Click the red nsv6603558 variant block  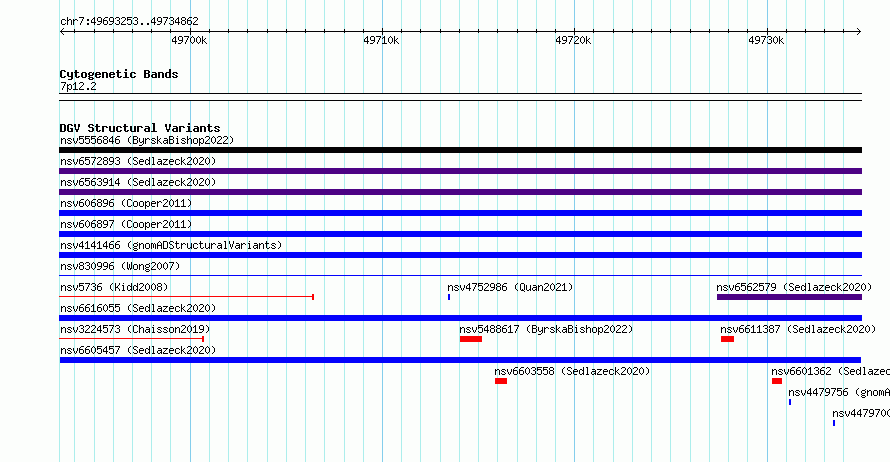coord(501,381)
